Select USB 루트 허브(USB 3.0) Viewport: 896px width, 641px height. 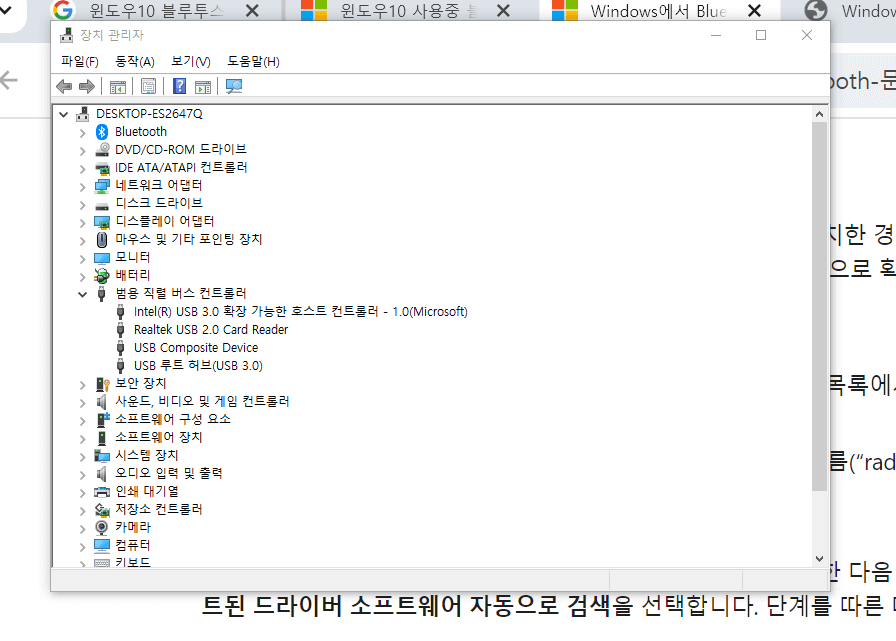198,366
